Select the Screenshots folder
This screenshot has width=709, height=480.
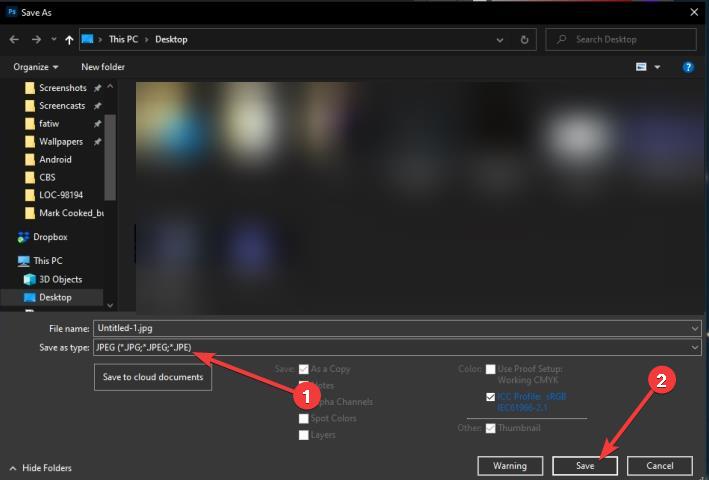click(x=62, y=88)
